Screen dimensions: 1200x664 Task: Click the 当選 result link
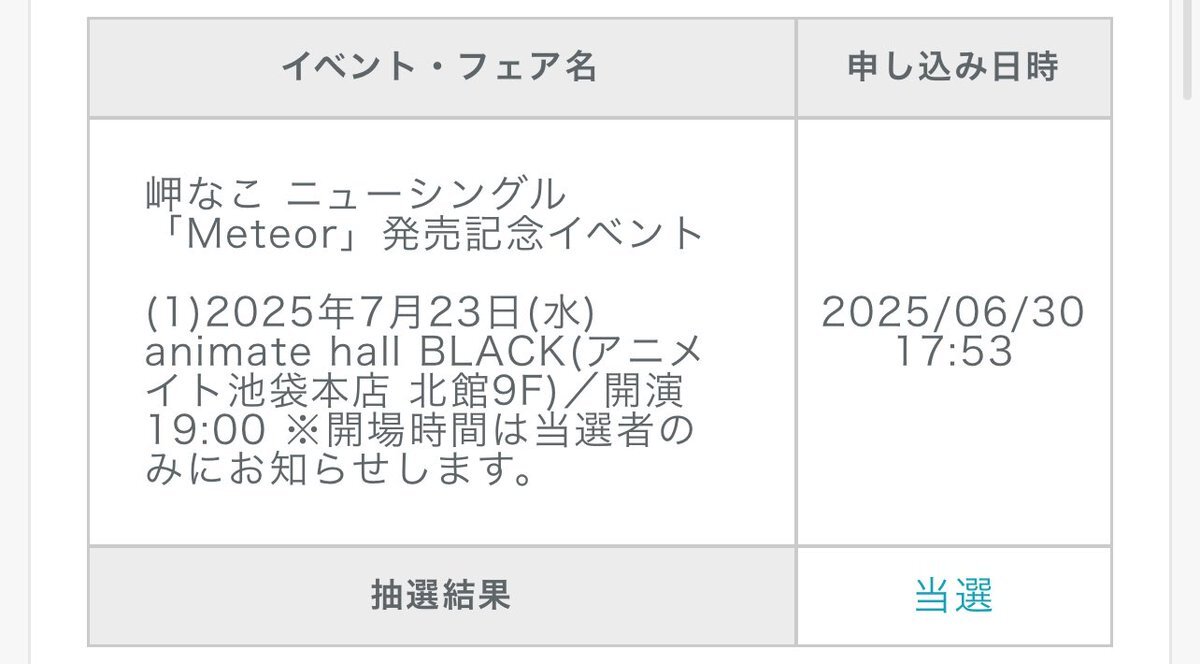(x=953, y=597)
